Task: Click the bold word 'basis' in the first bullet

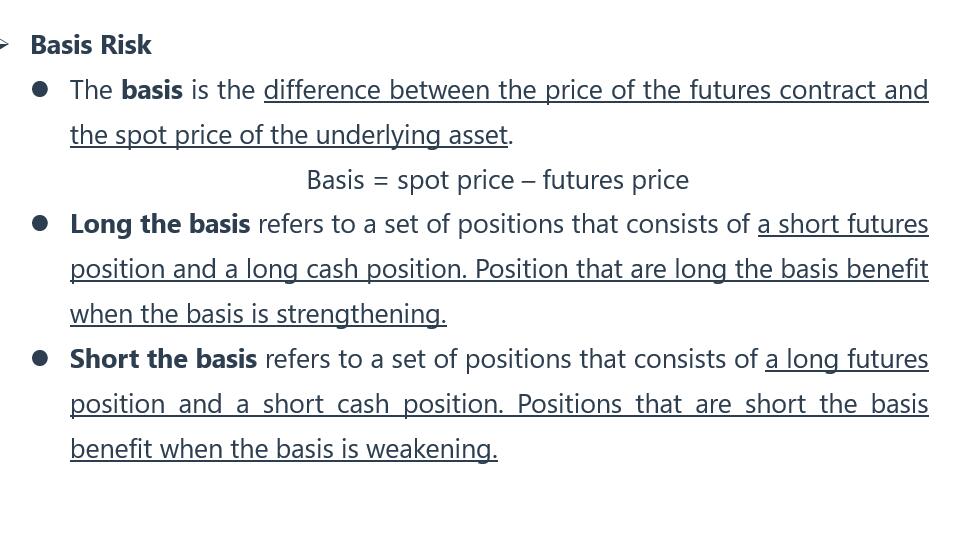Action: click(x=152, y=90)
